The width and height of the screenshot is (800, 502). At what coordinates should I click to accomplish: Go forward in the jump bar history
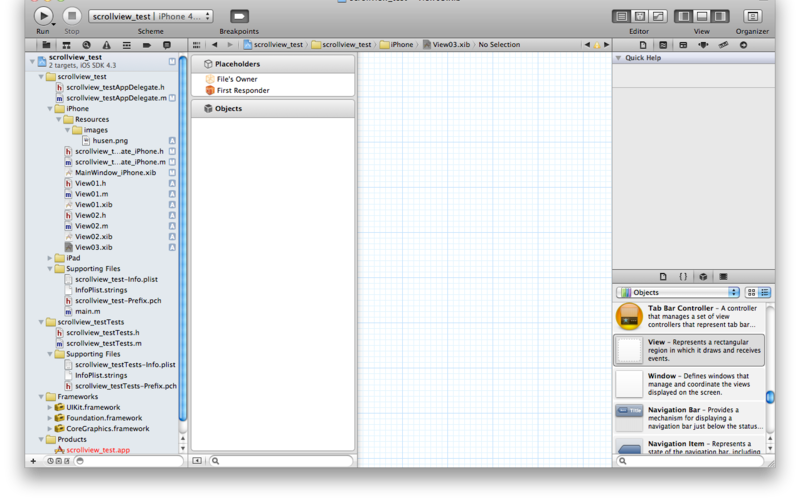[x=230, y=45]
